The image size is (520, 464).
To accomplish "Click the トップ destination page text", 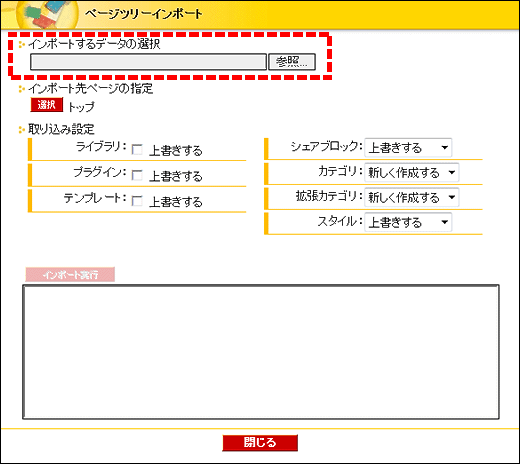I will click(81, 107).
